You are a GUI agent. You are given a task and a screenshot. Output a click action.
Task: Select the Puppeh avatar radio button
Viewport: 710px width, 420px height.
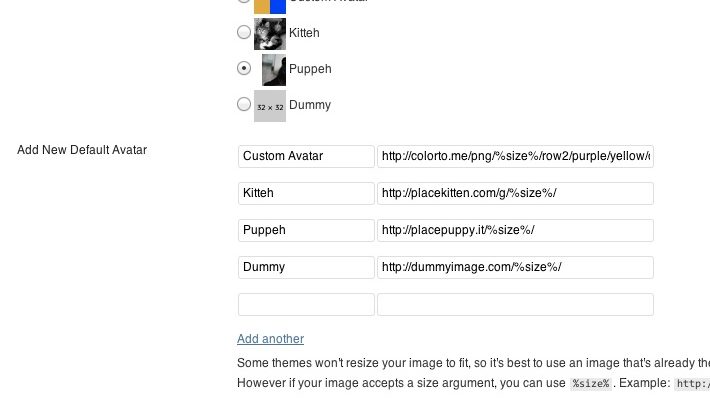244,69
